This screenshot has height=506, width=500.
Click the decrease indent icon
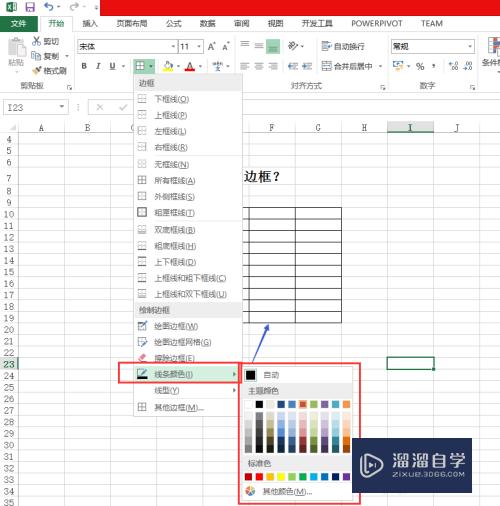[x=293, y=66]
